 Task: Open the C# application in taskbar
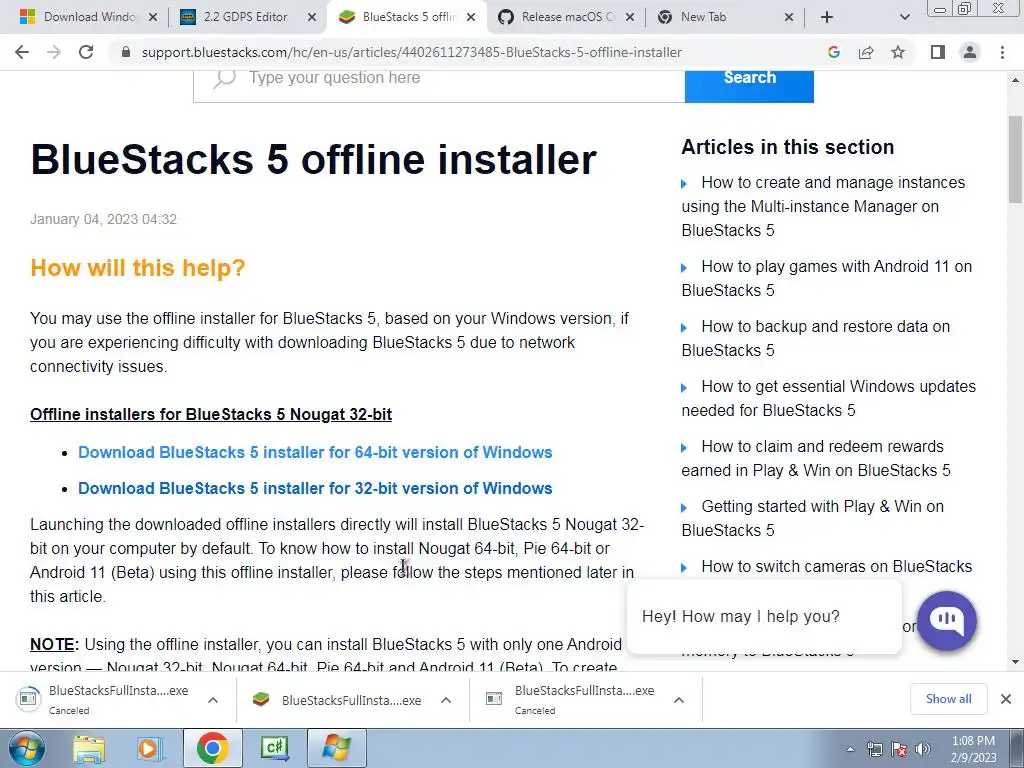(274, 748)
